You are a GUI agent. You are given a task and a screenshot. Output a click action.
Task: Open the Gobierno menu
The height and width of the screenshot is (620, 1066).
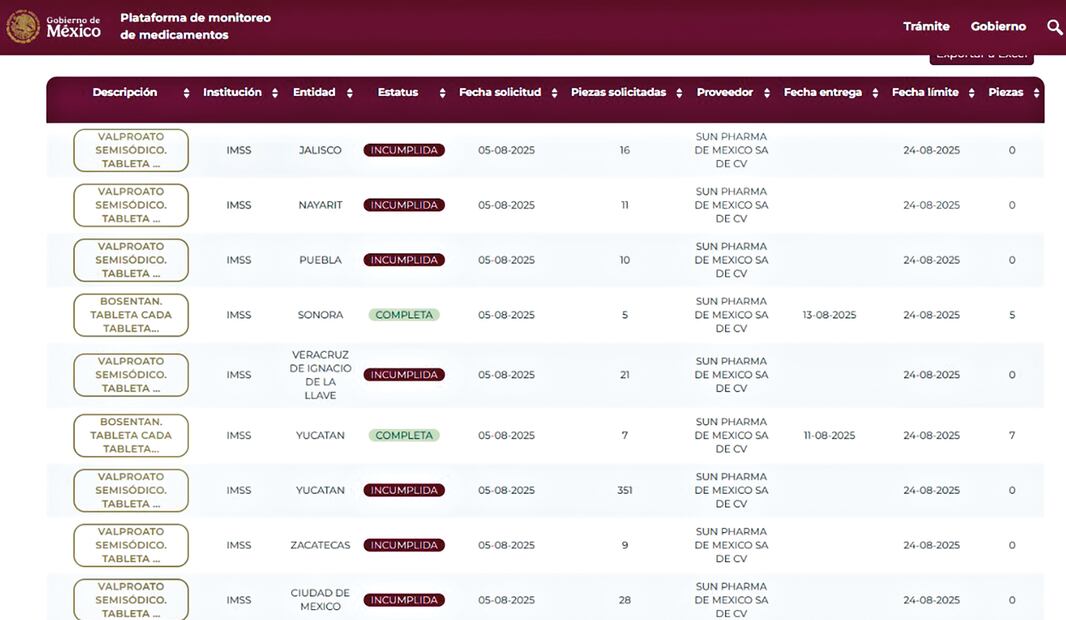[x=998, y=27]
